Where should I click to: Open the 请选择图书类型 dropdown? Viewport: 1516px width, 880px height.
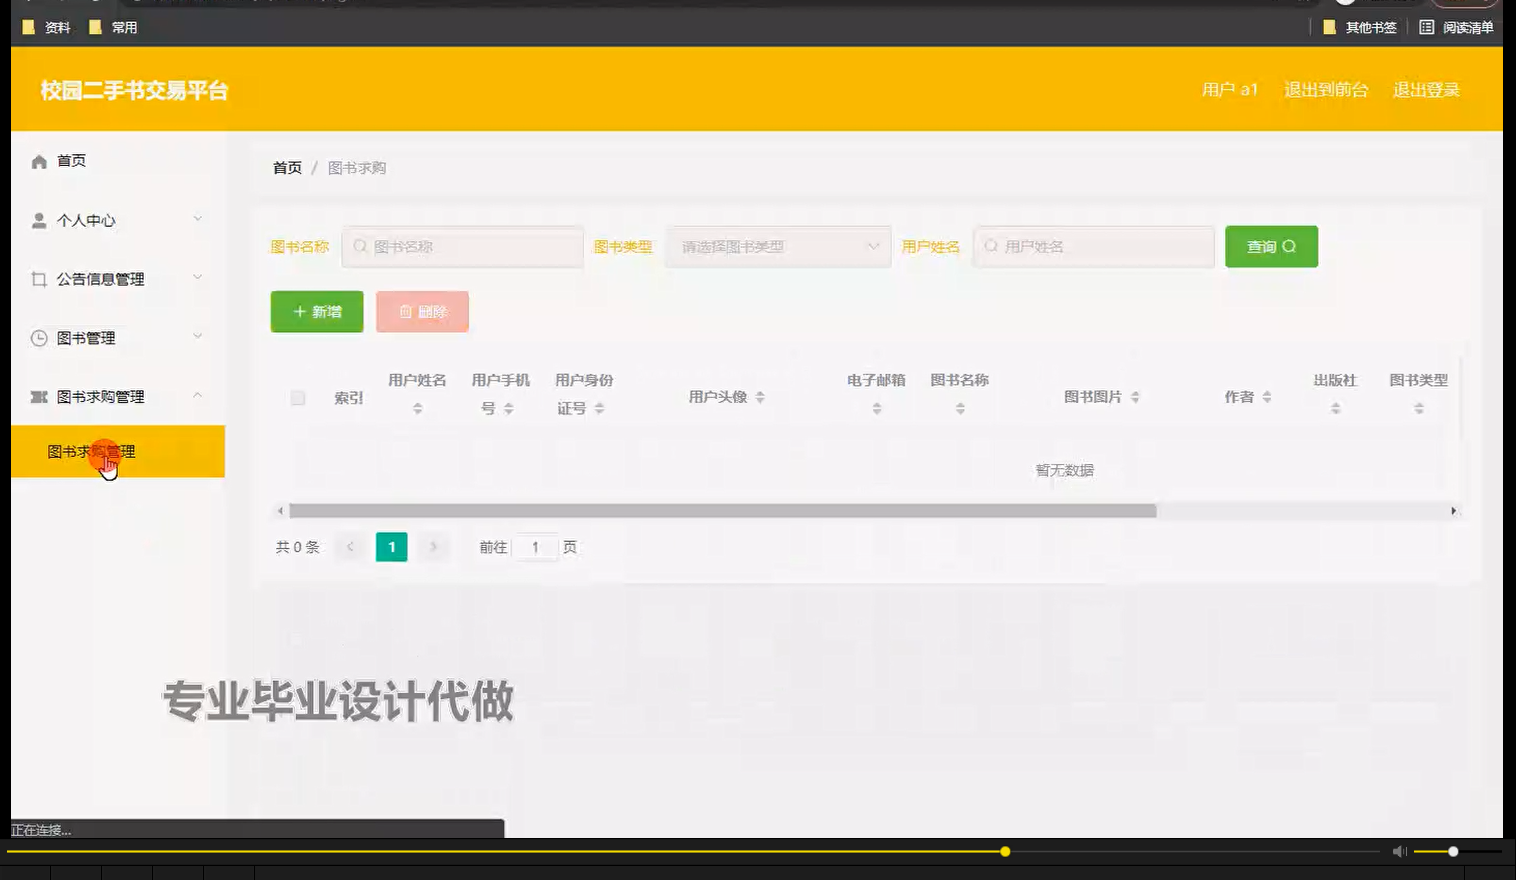coord(778,246)
